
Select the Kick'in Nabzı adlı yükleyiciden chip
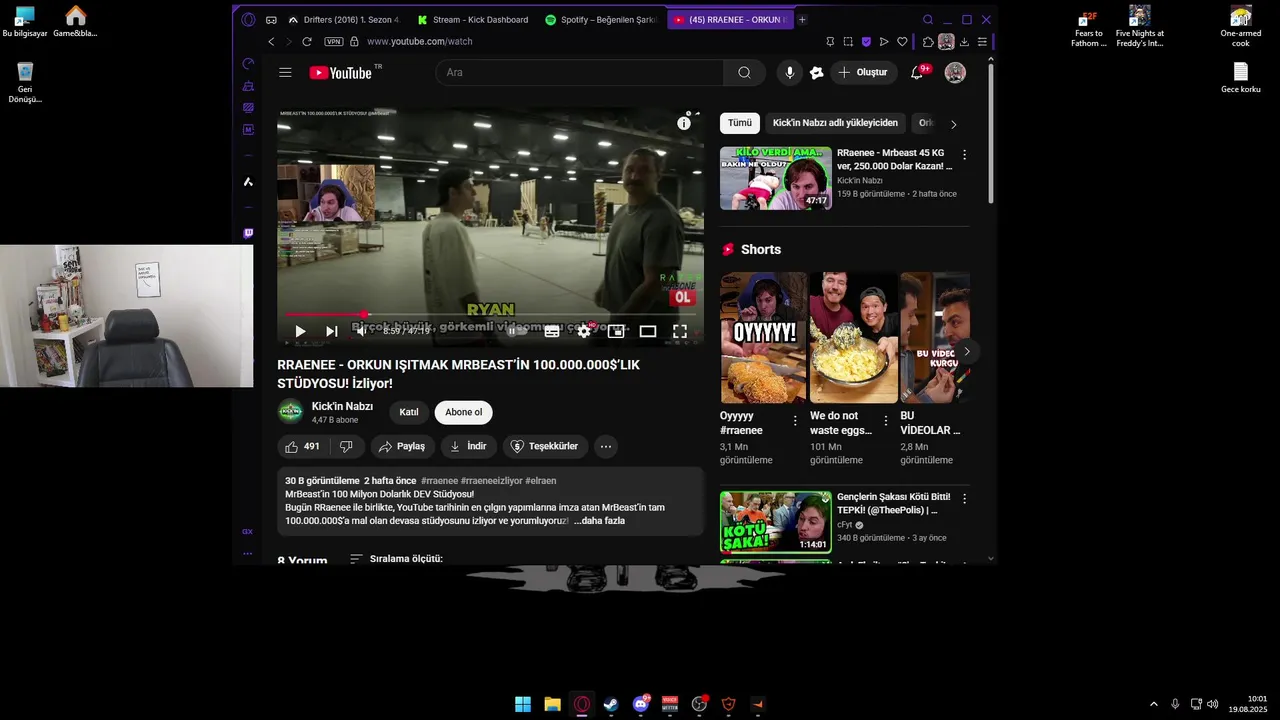(x=835, y=123)
